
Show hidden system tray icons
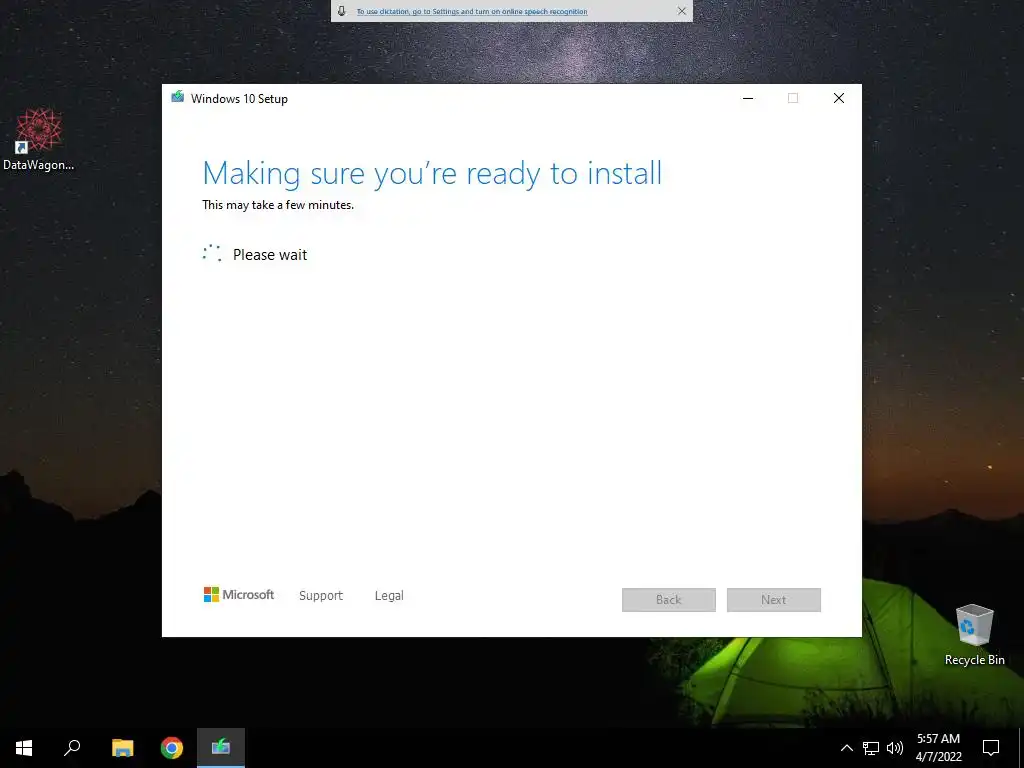pyautogui.click(x=846, y=748)
